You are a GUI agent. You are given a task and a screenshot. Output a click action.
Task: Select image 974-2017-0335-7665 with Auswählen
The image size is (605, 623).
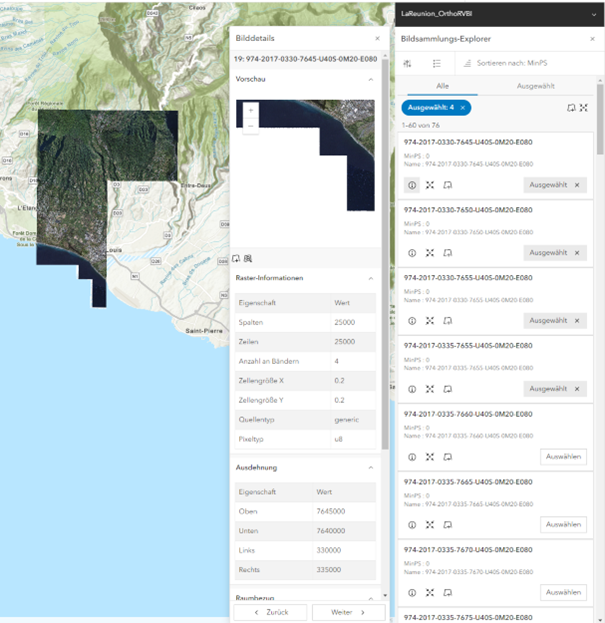click(563, 525)
